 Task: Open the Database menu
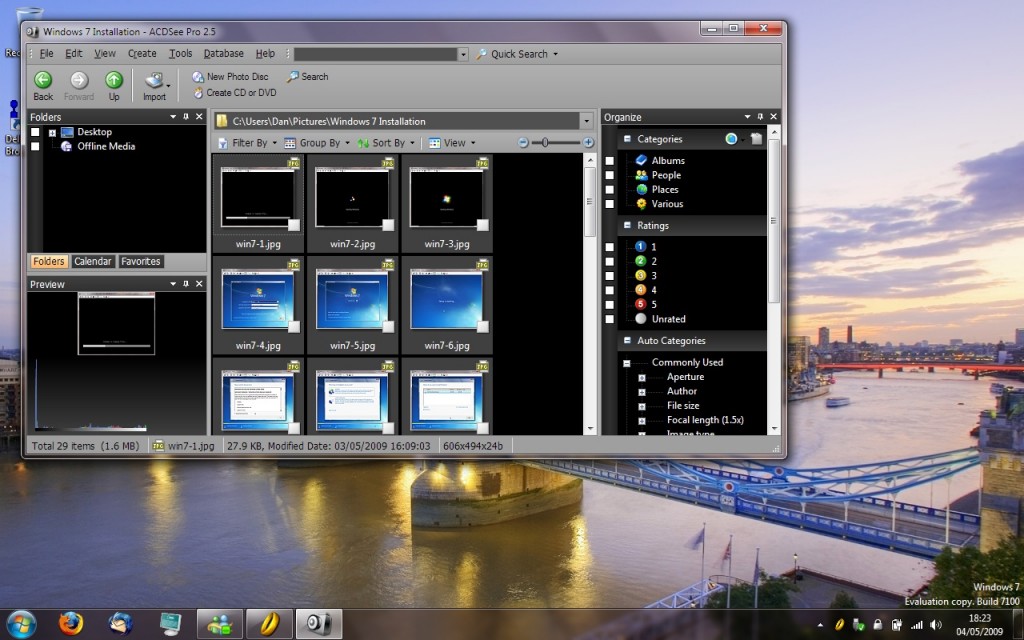pyautogui.click(x=223, y=54)
